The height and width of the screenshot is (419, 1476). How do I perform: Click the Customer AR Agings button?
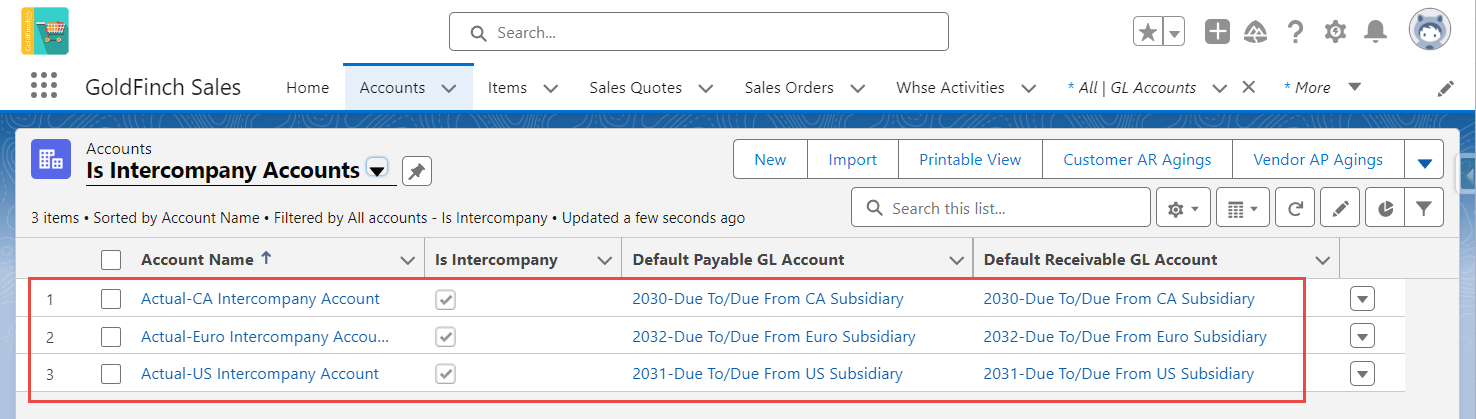coord(1137,159)
